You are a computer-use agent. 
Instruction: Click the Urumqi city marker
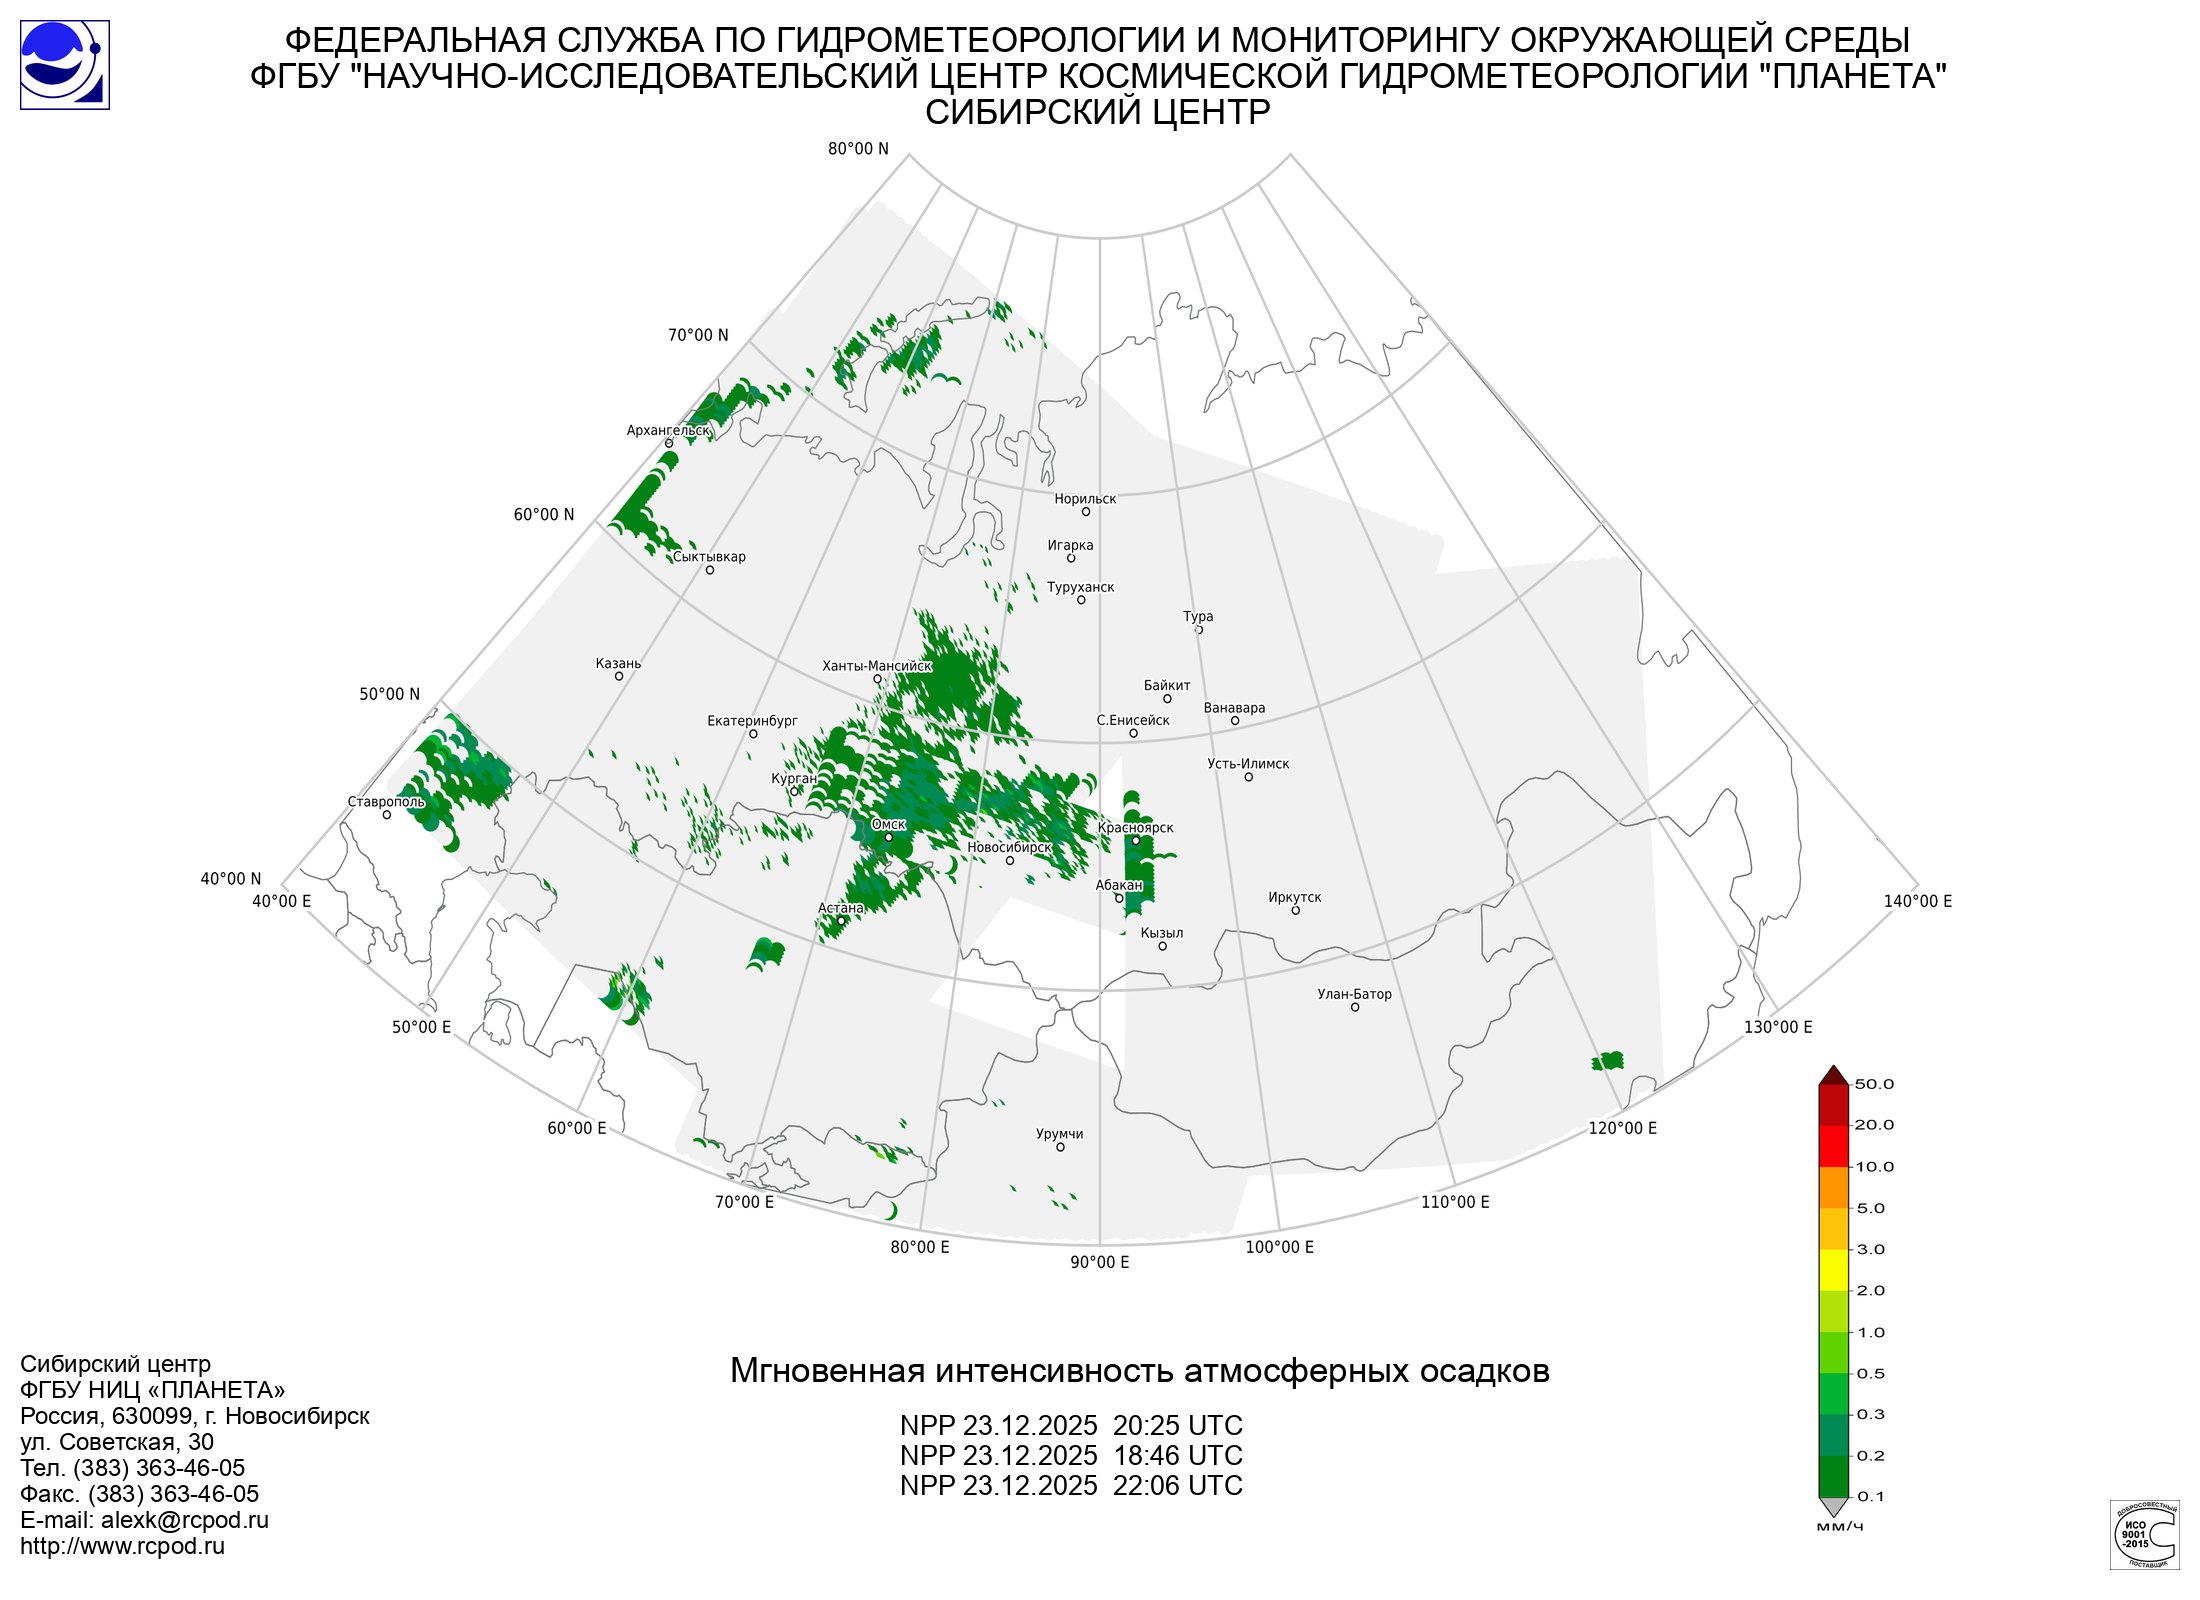coord(1061,1148)
